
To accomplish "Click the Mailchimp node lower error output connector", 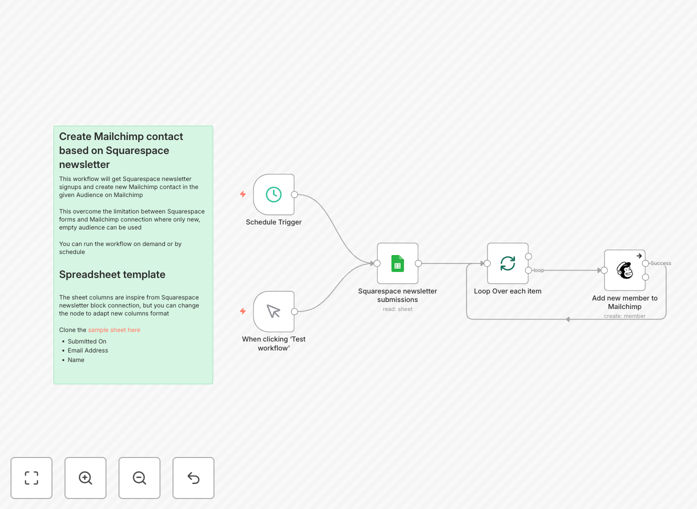I will [645, 277].
